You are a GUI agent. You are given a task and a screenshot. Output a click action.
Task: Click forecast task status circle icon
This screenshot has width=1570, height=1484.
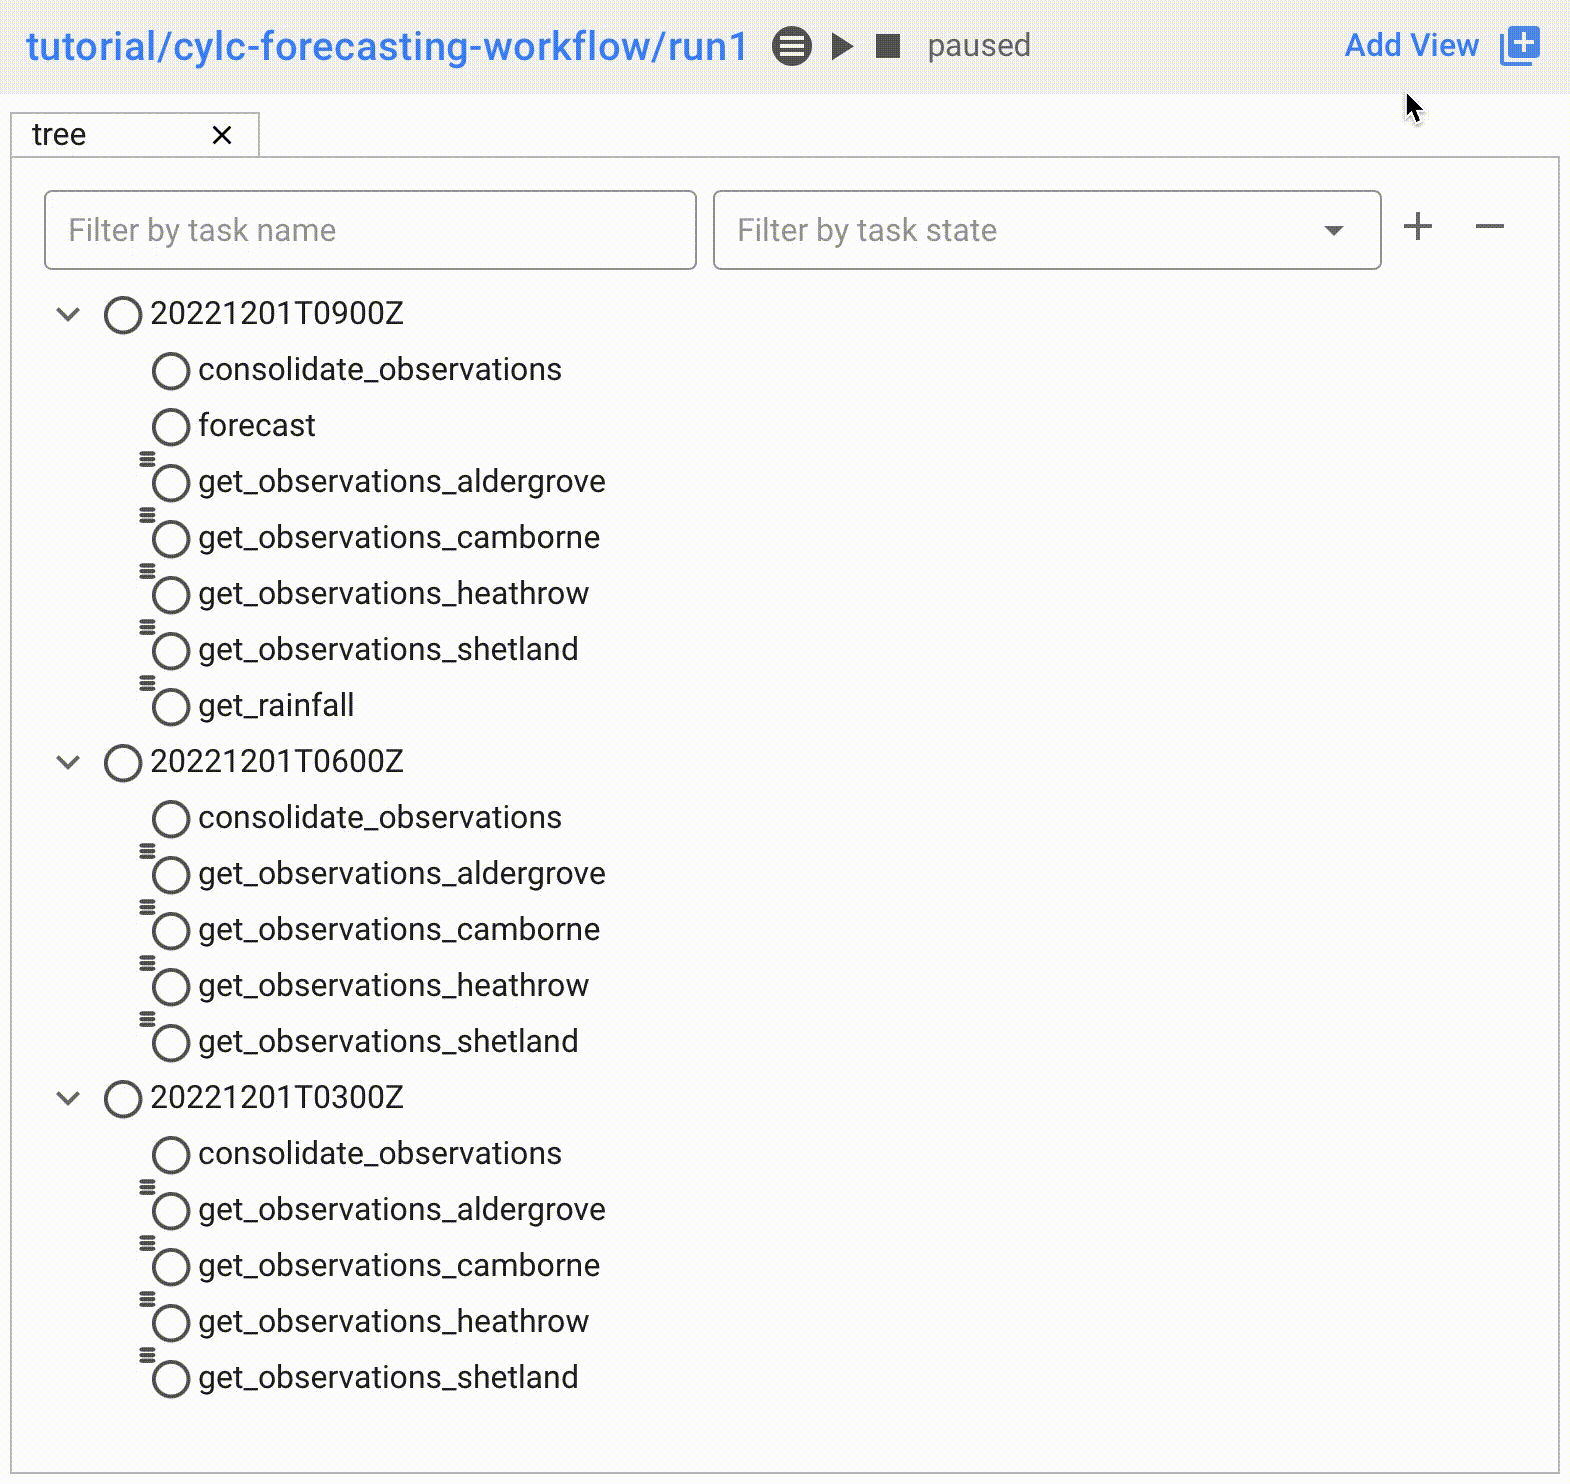171,427
